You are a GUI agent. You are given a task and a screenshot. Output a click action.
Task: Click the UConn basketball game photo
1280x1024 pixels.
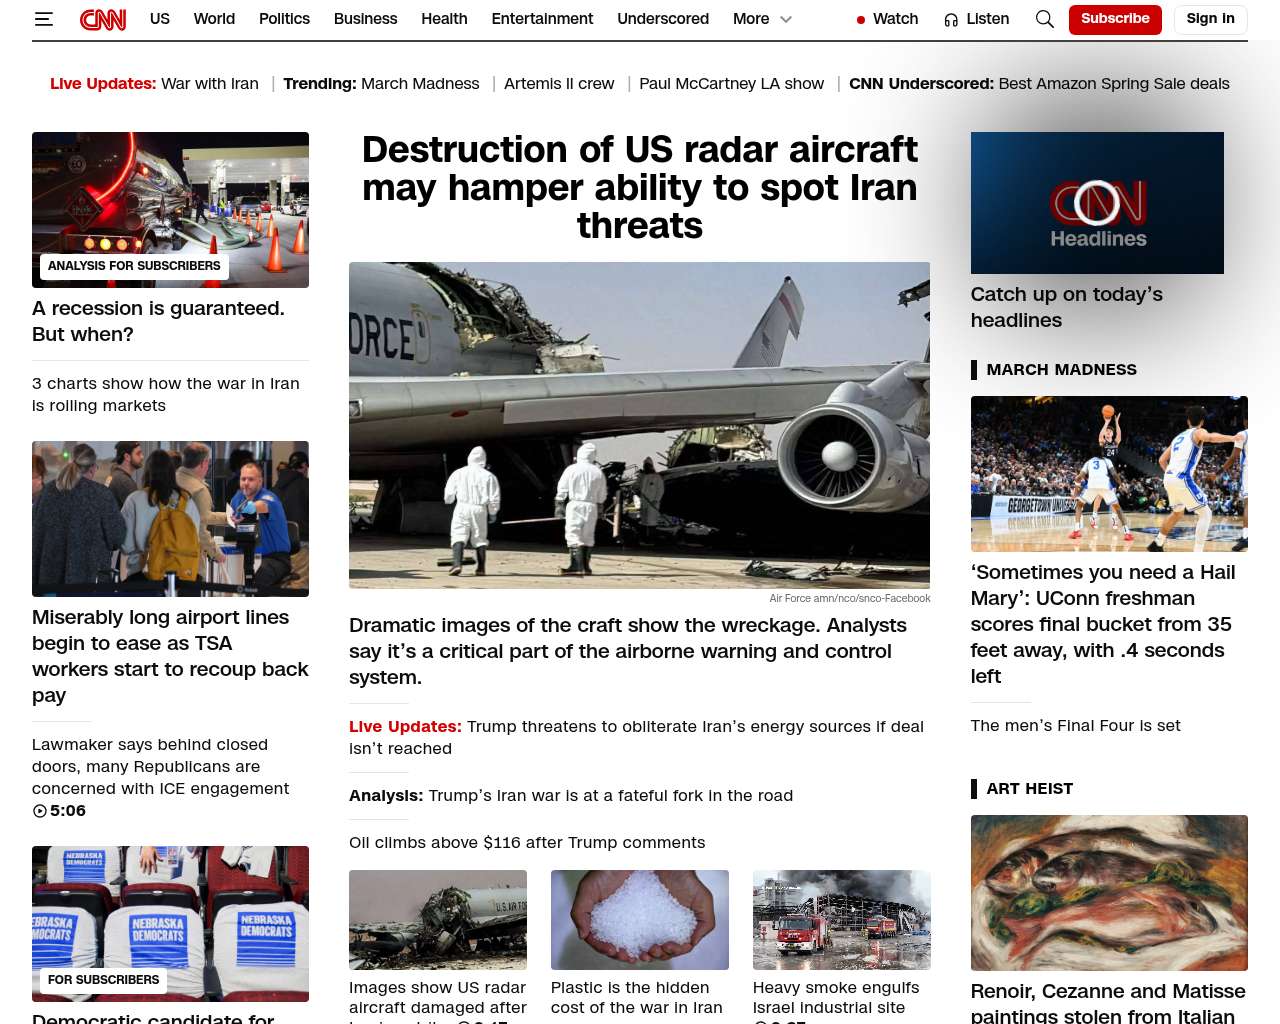[1109, 474]
